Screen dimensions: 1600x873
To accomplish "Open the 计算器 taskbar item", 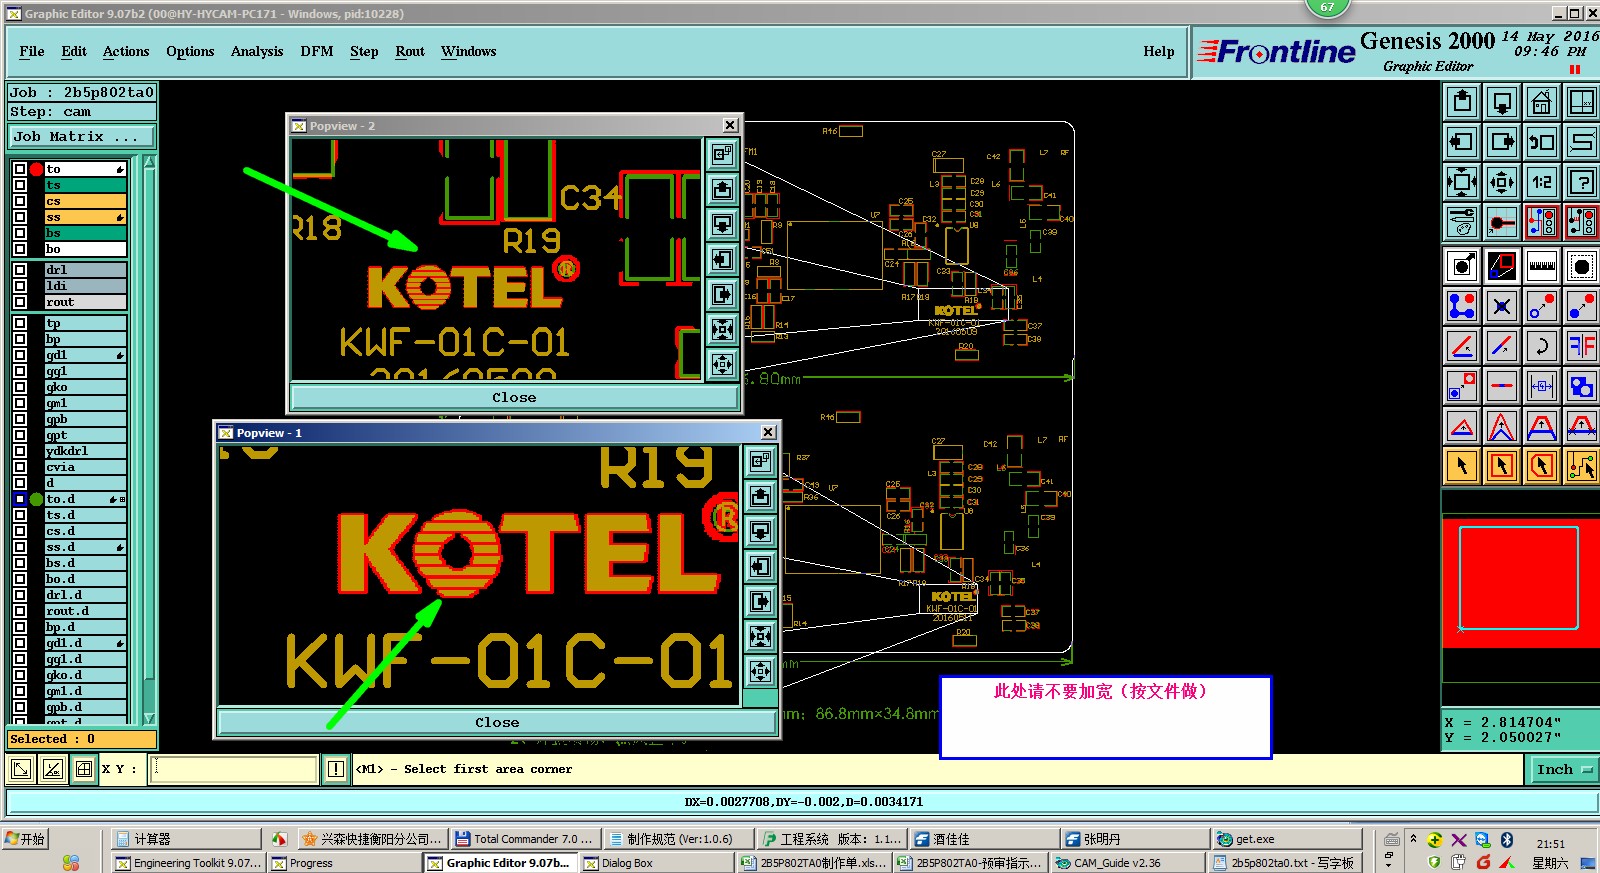I will click(185, 839).
